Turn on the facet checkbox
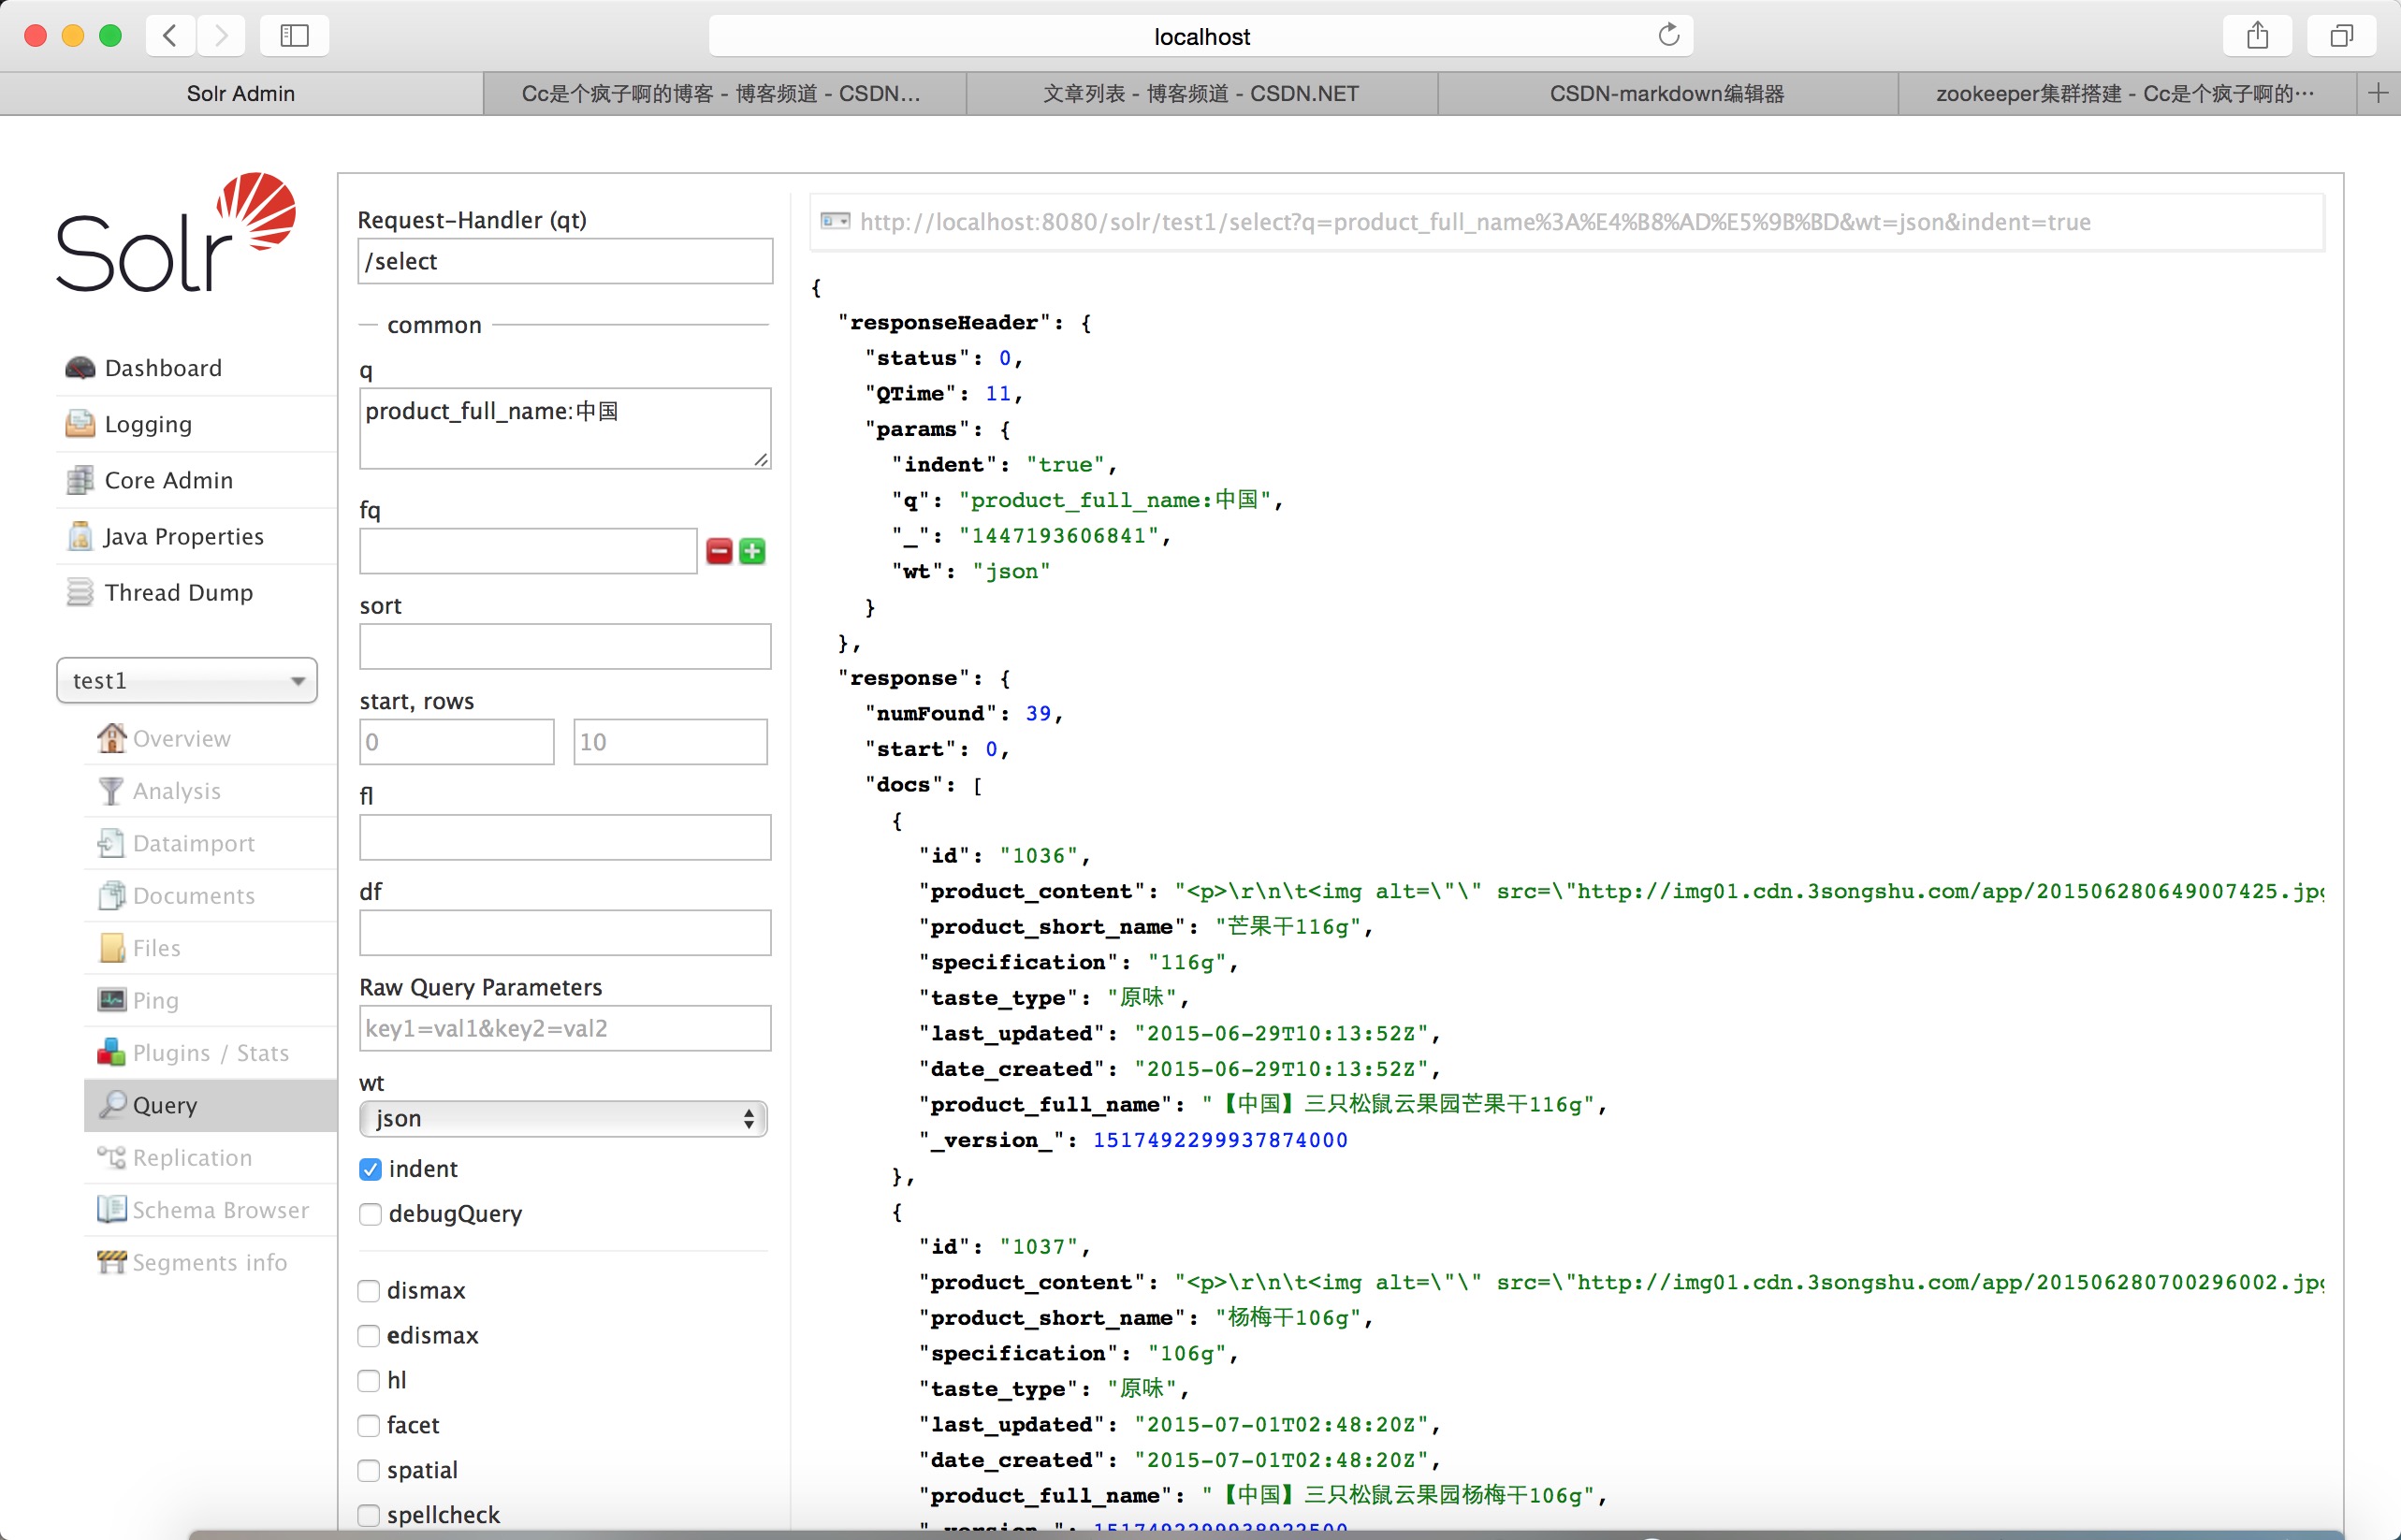The image size is (2401, 1540). click(x=369, y=1426)
